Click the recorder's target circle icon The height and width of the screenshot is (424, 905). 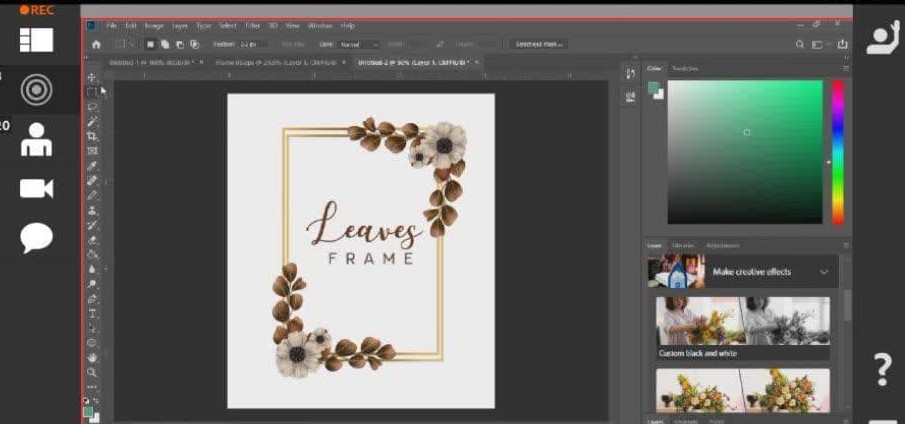pyautogui.click(x=36, y=90)
